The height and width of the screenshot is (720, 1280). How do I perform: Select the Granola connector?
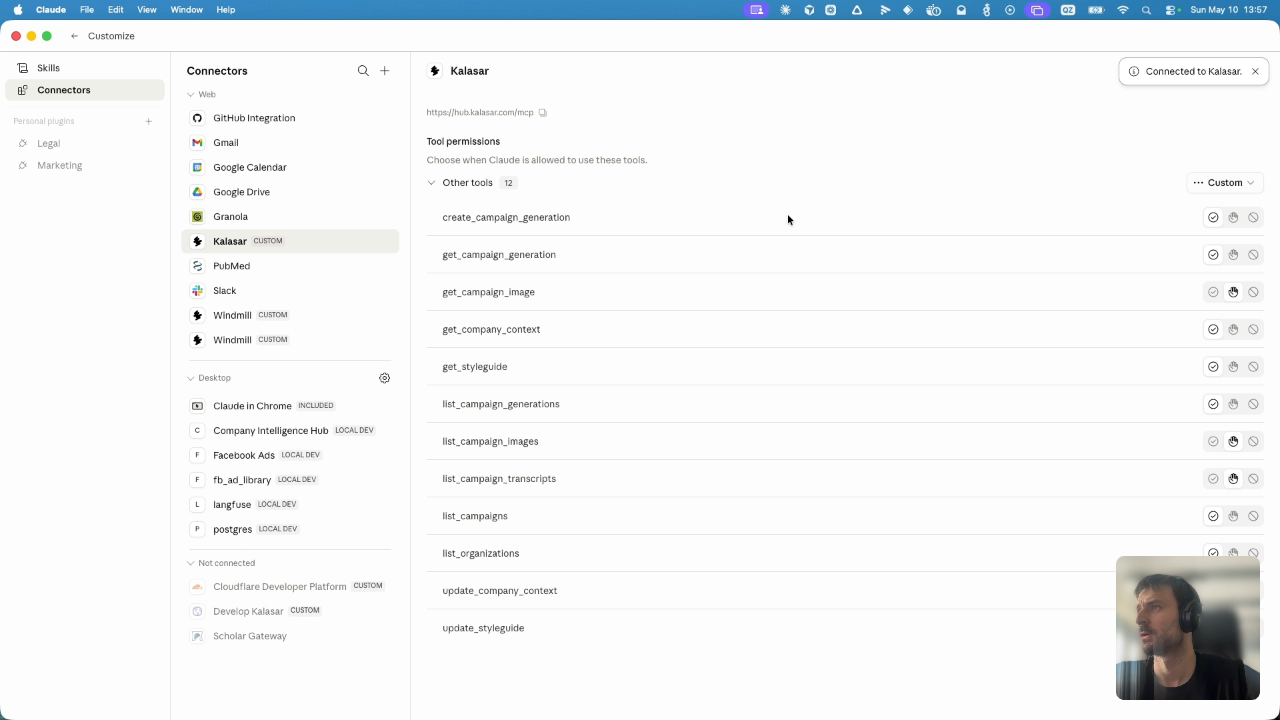tap(290, 217)
